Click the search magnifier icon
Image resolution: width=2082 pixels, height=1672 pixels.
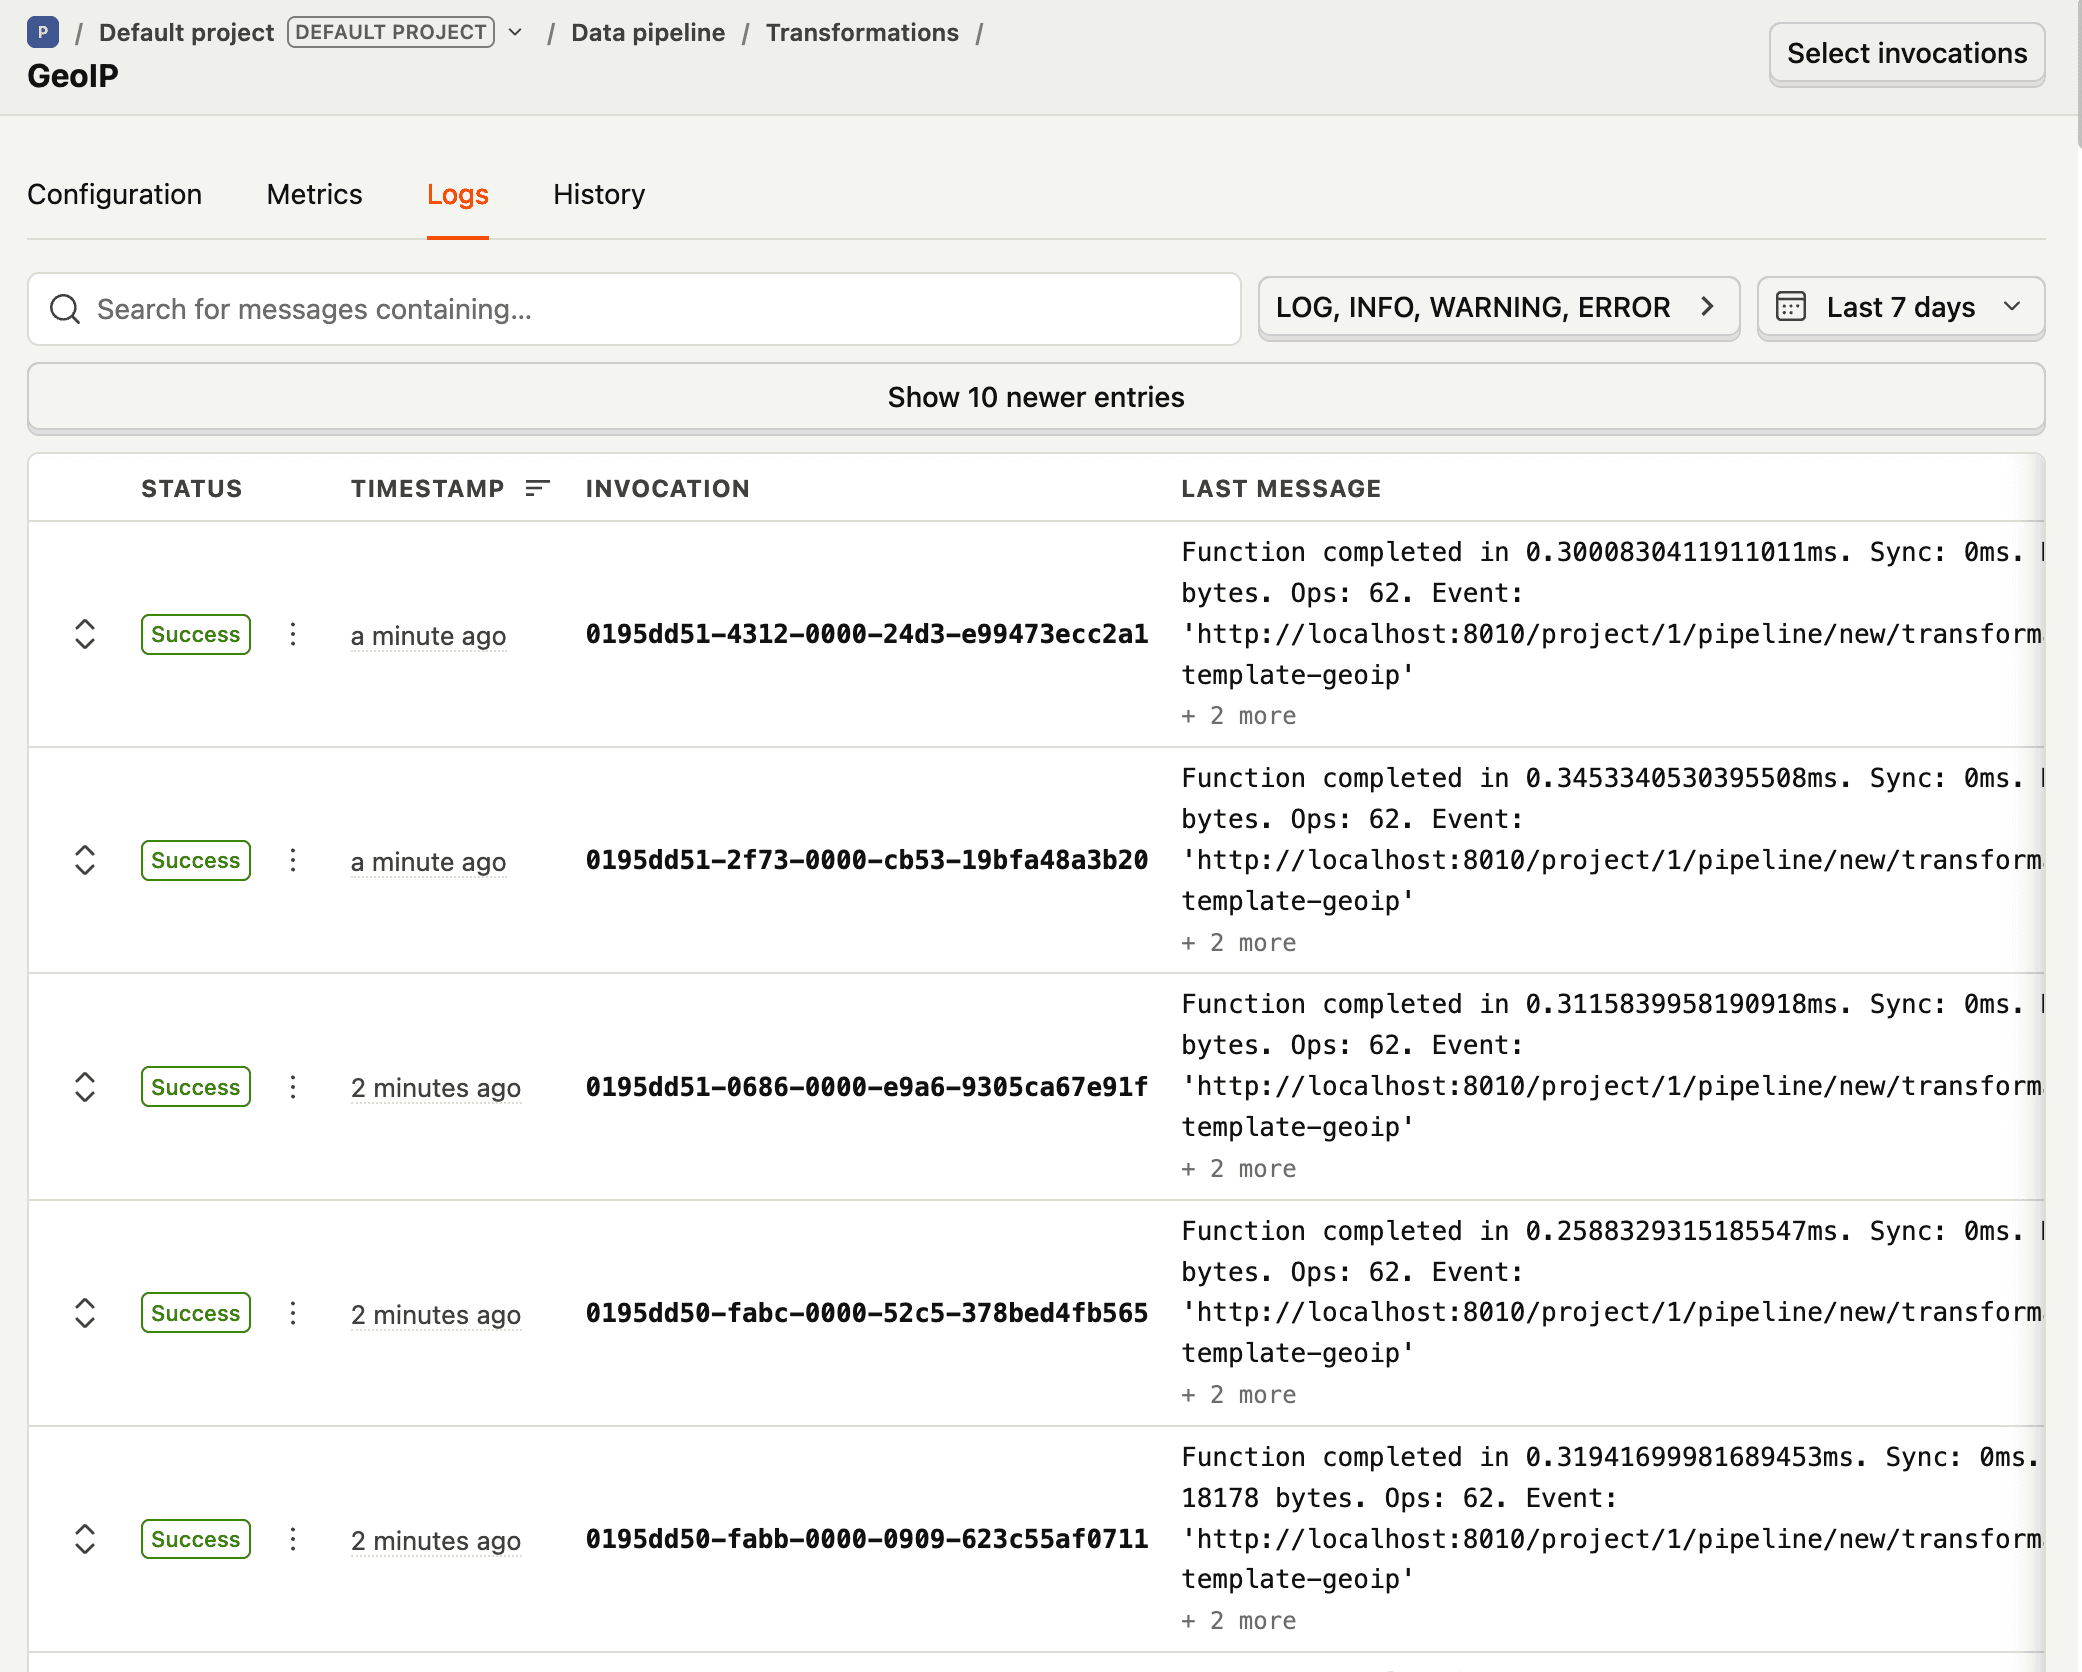click(65, 309)
